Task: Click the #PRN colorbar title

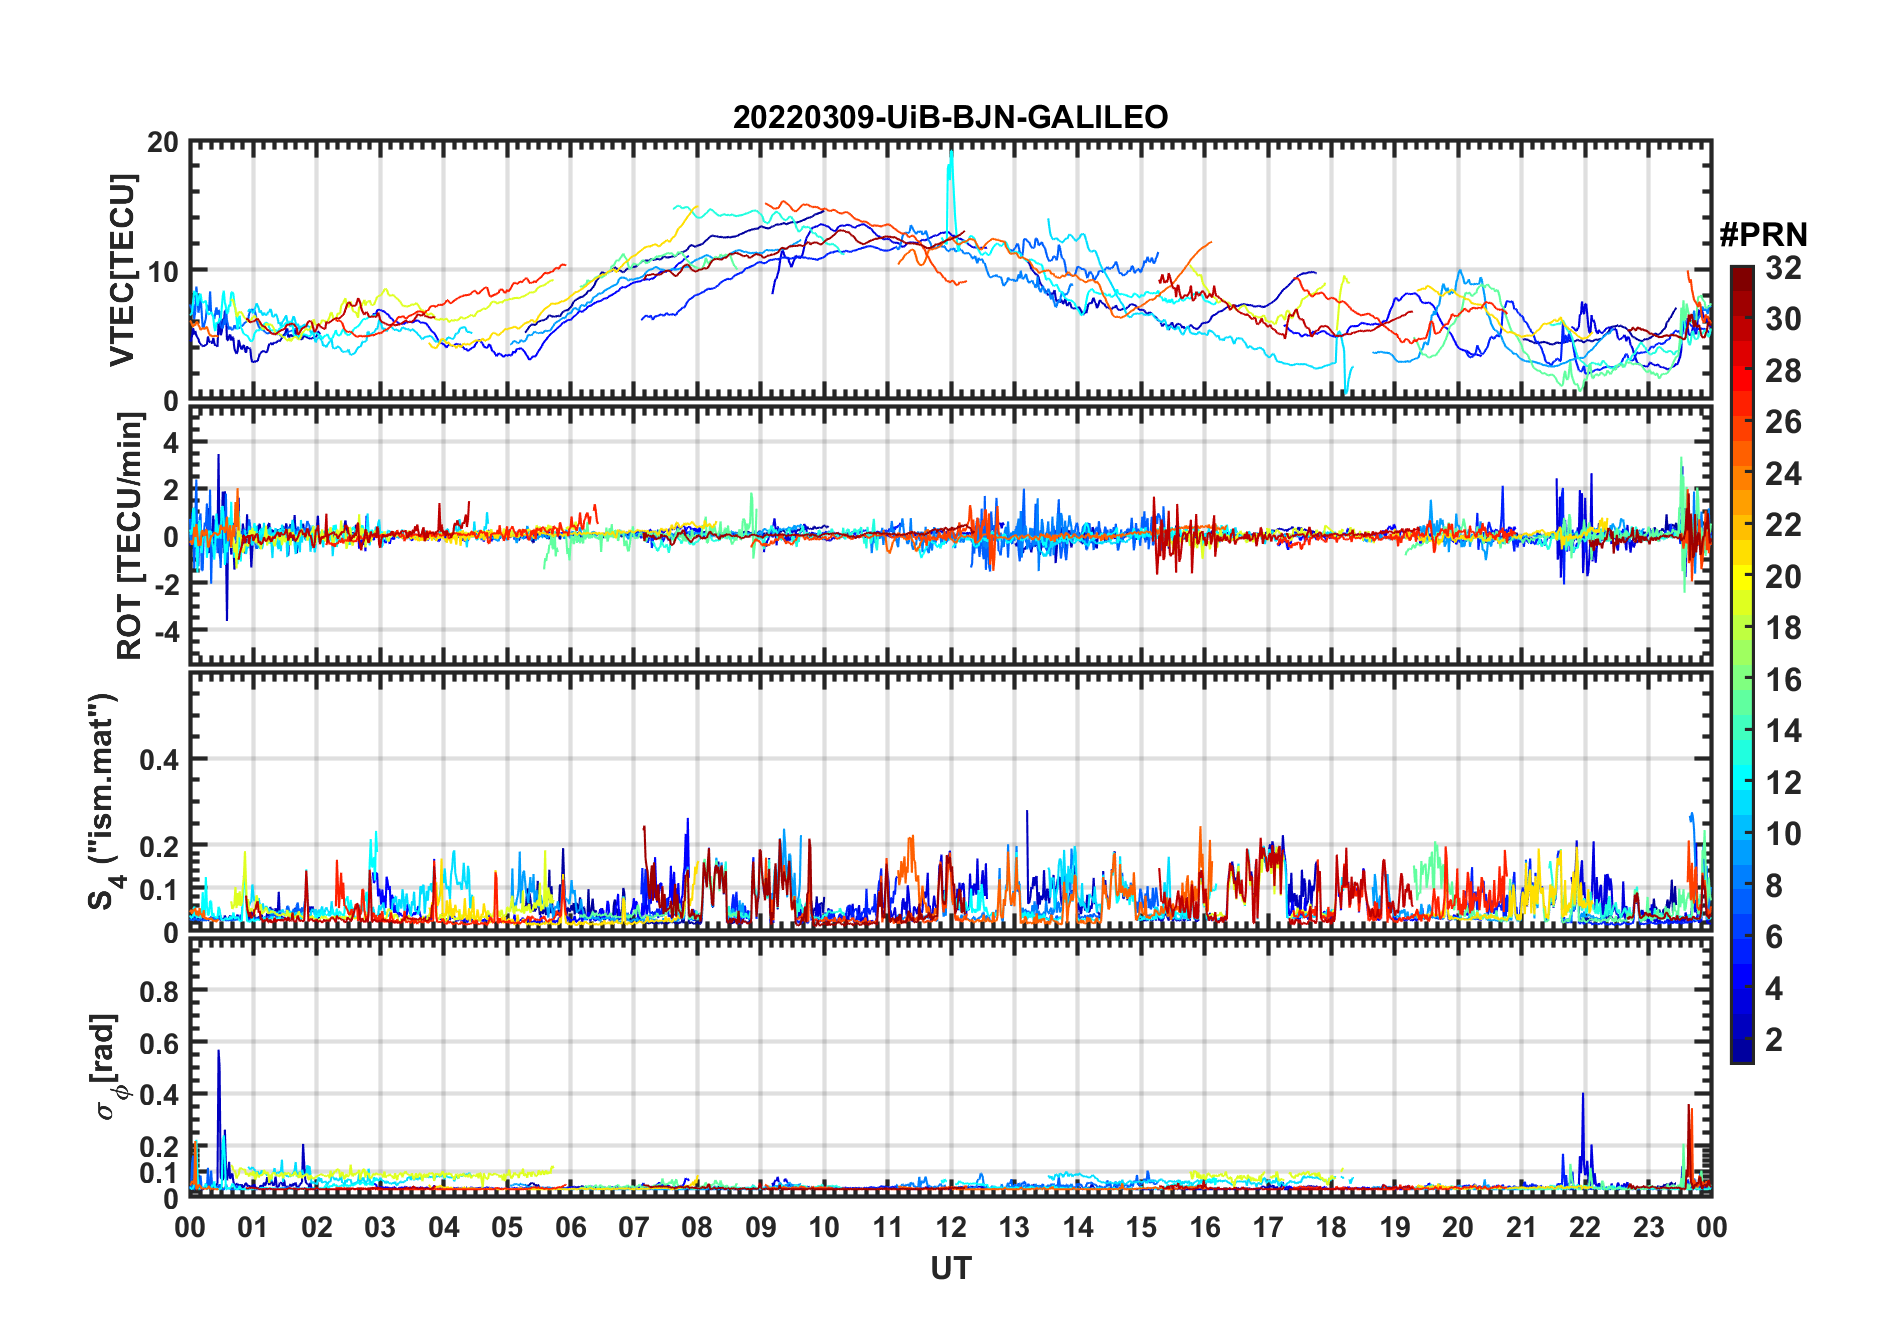Action: [x=1763, y=235]
